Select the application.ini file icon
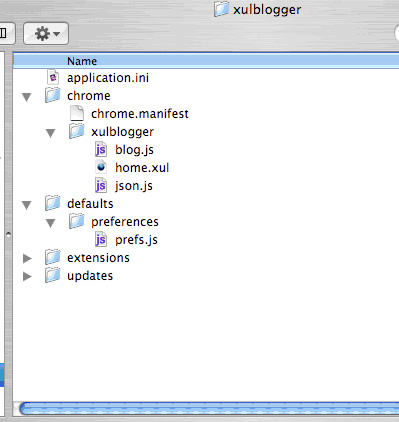Image resolution: width=399 pixels, height=422 pixels. 53,77
